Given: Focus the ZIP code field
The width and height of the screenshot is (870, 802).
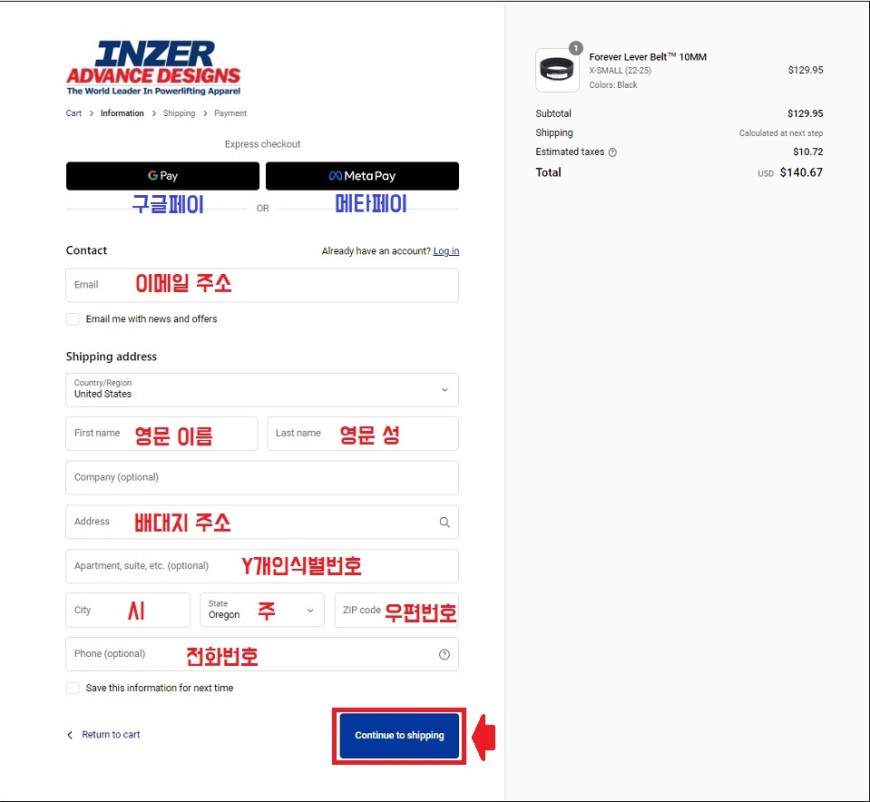Looking at the screenshot, I should (x=397, y=610).
